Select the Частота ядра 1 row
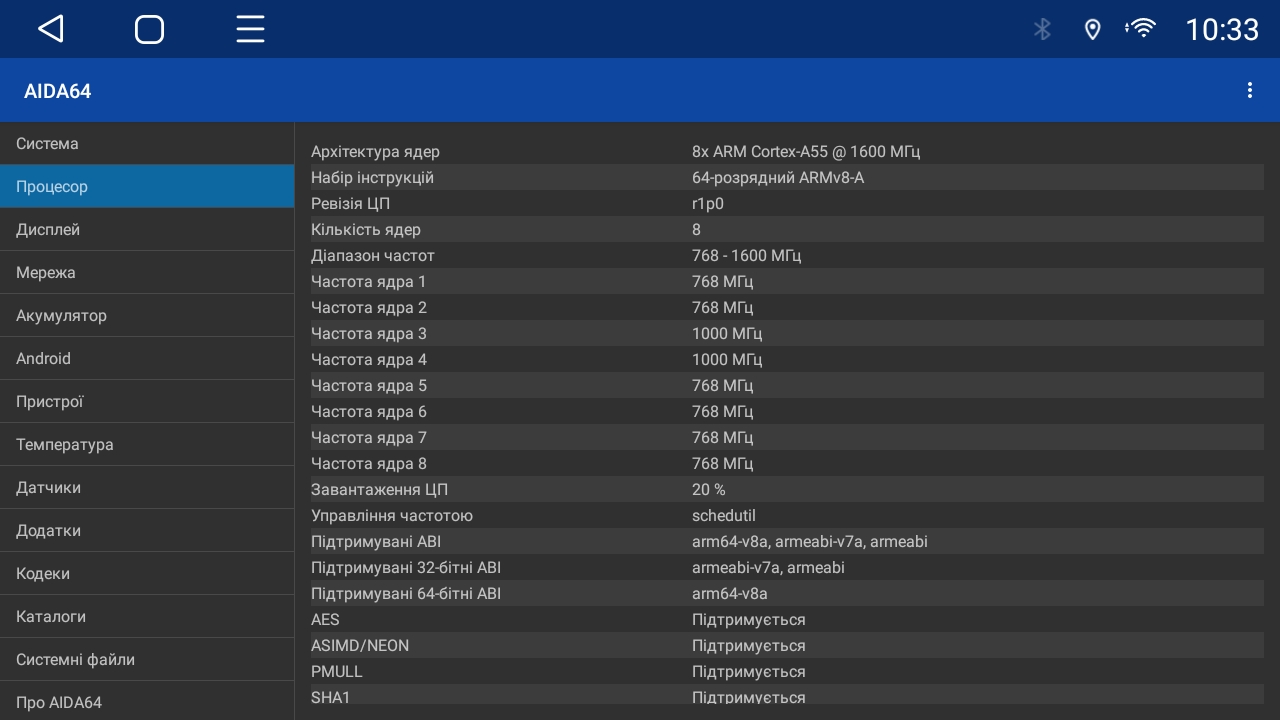 [787, 282]
